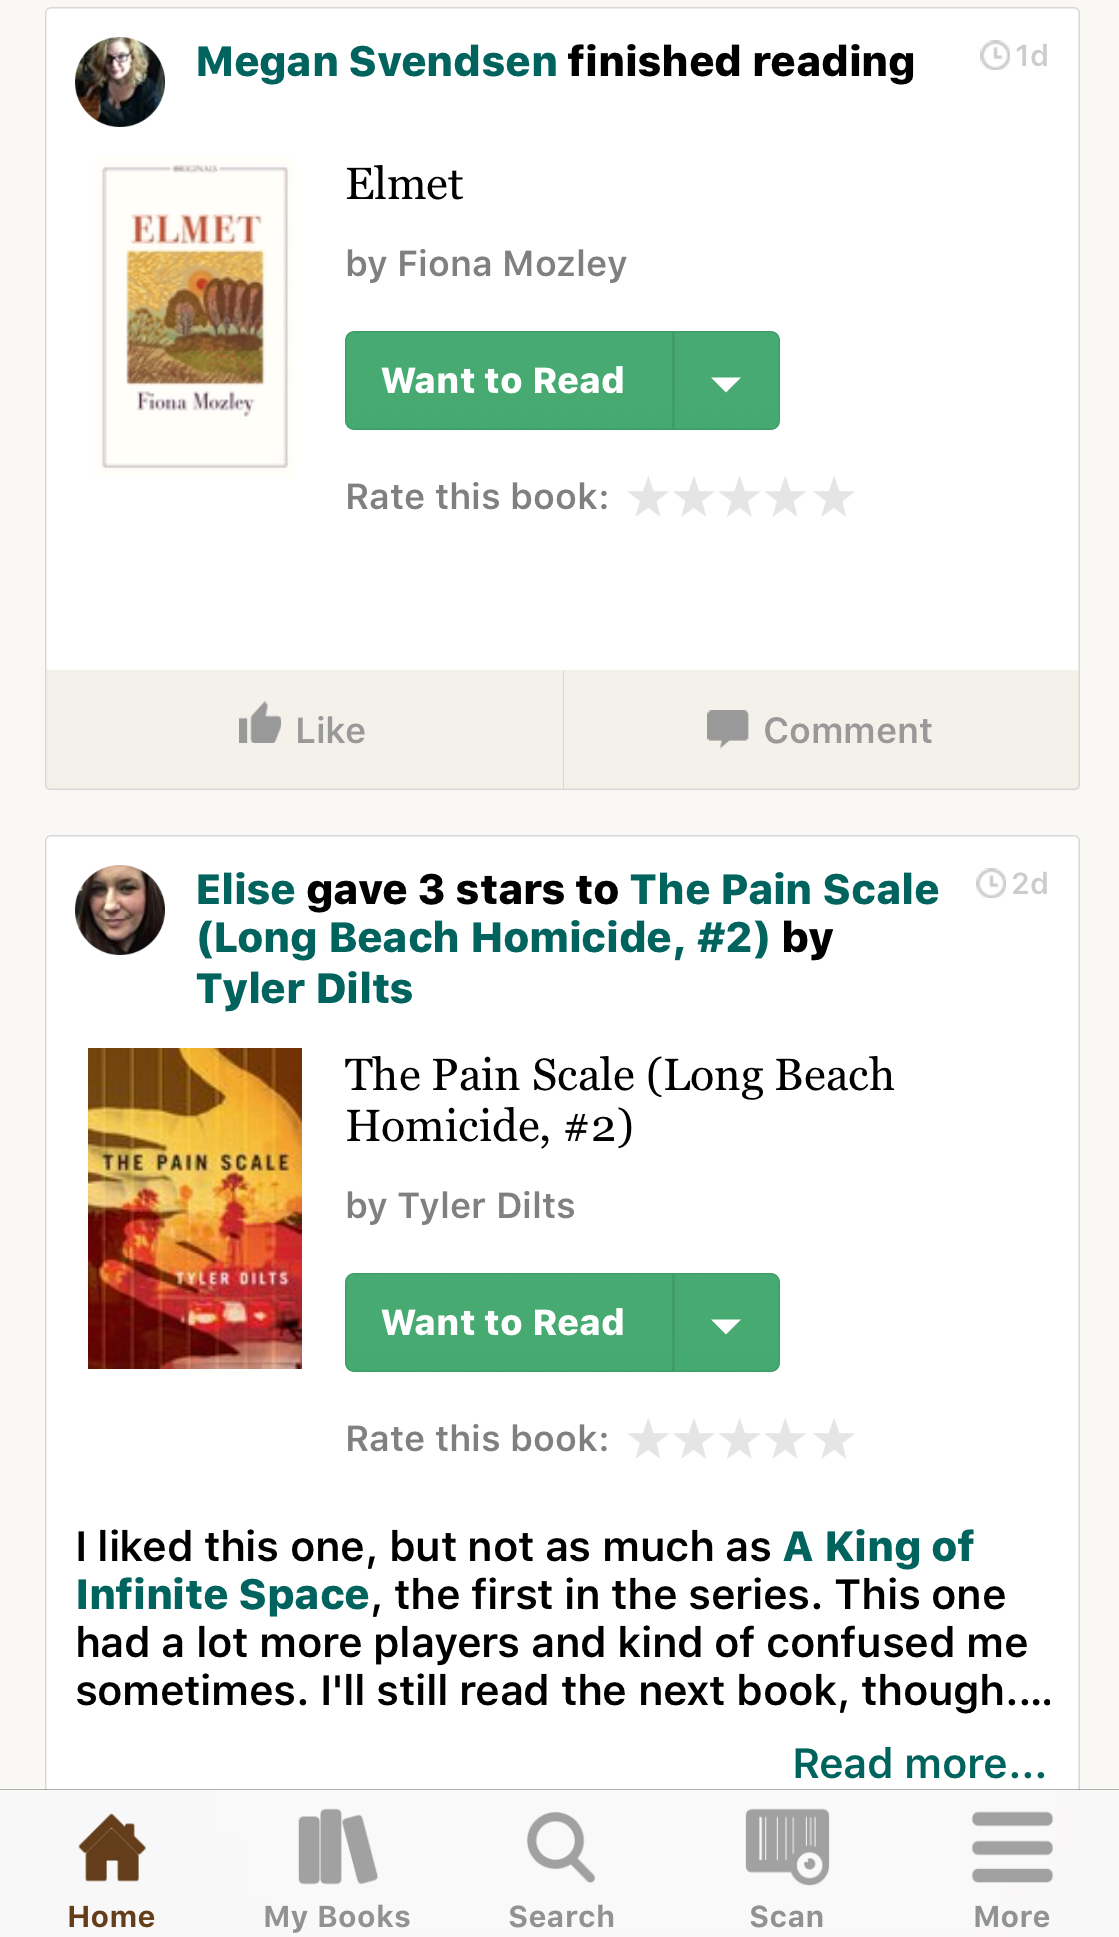Open the My Books tab
The image size is (1119, 1937).
(337, 1850)
